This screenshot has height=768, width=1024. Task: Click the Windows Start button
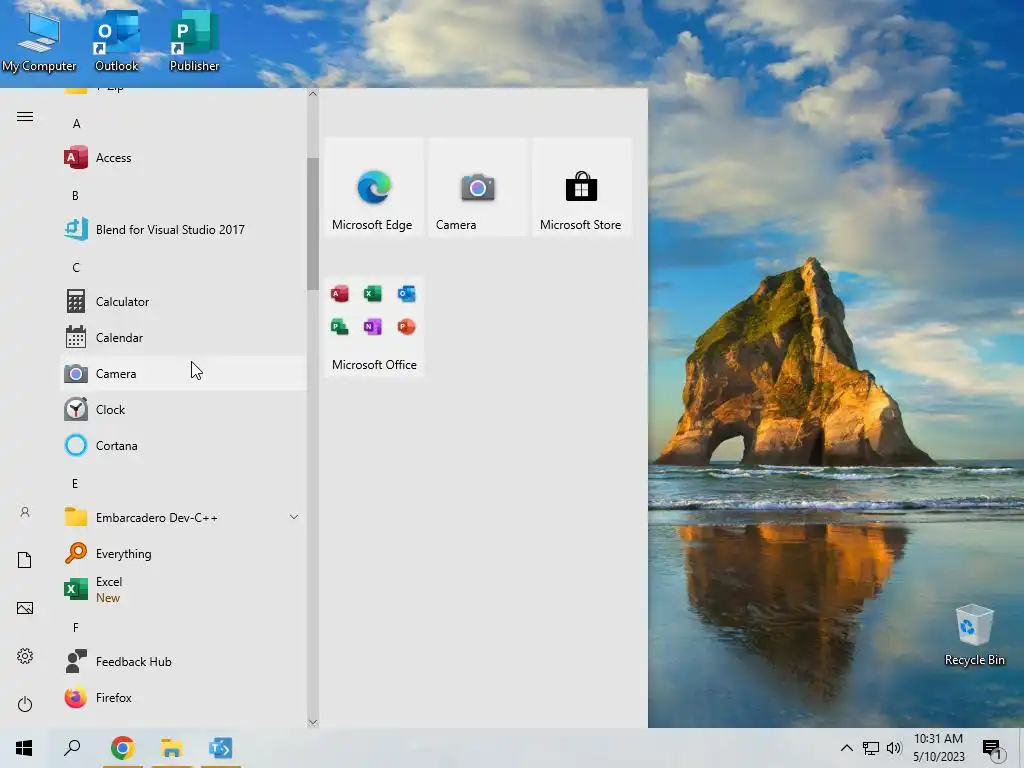24,748
